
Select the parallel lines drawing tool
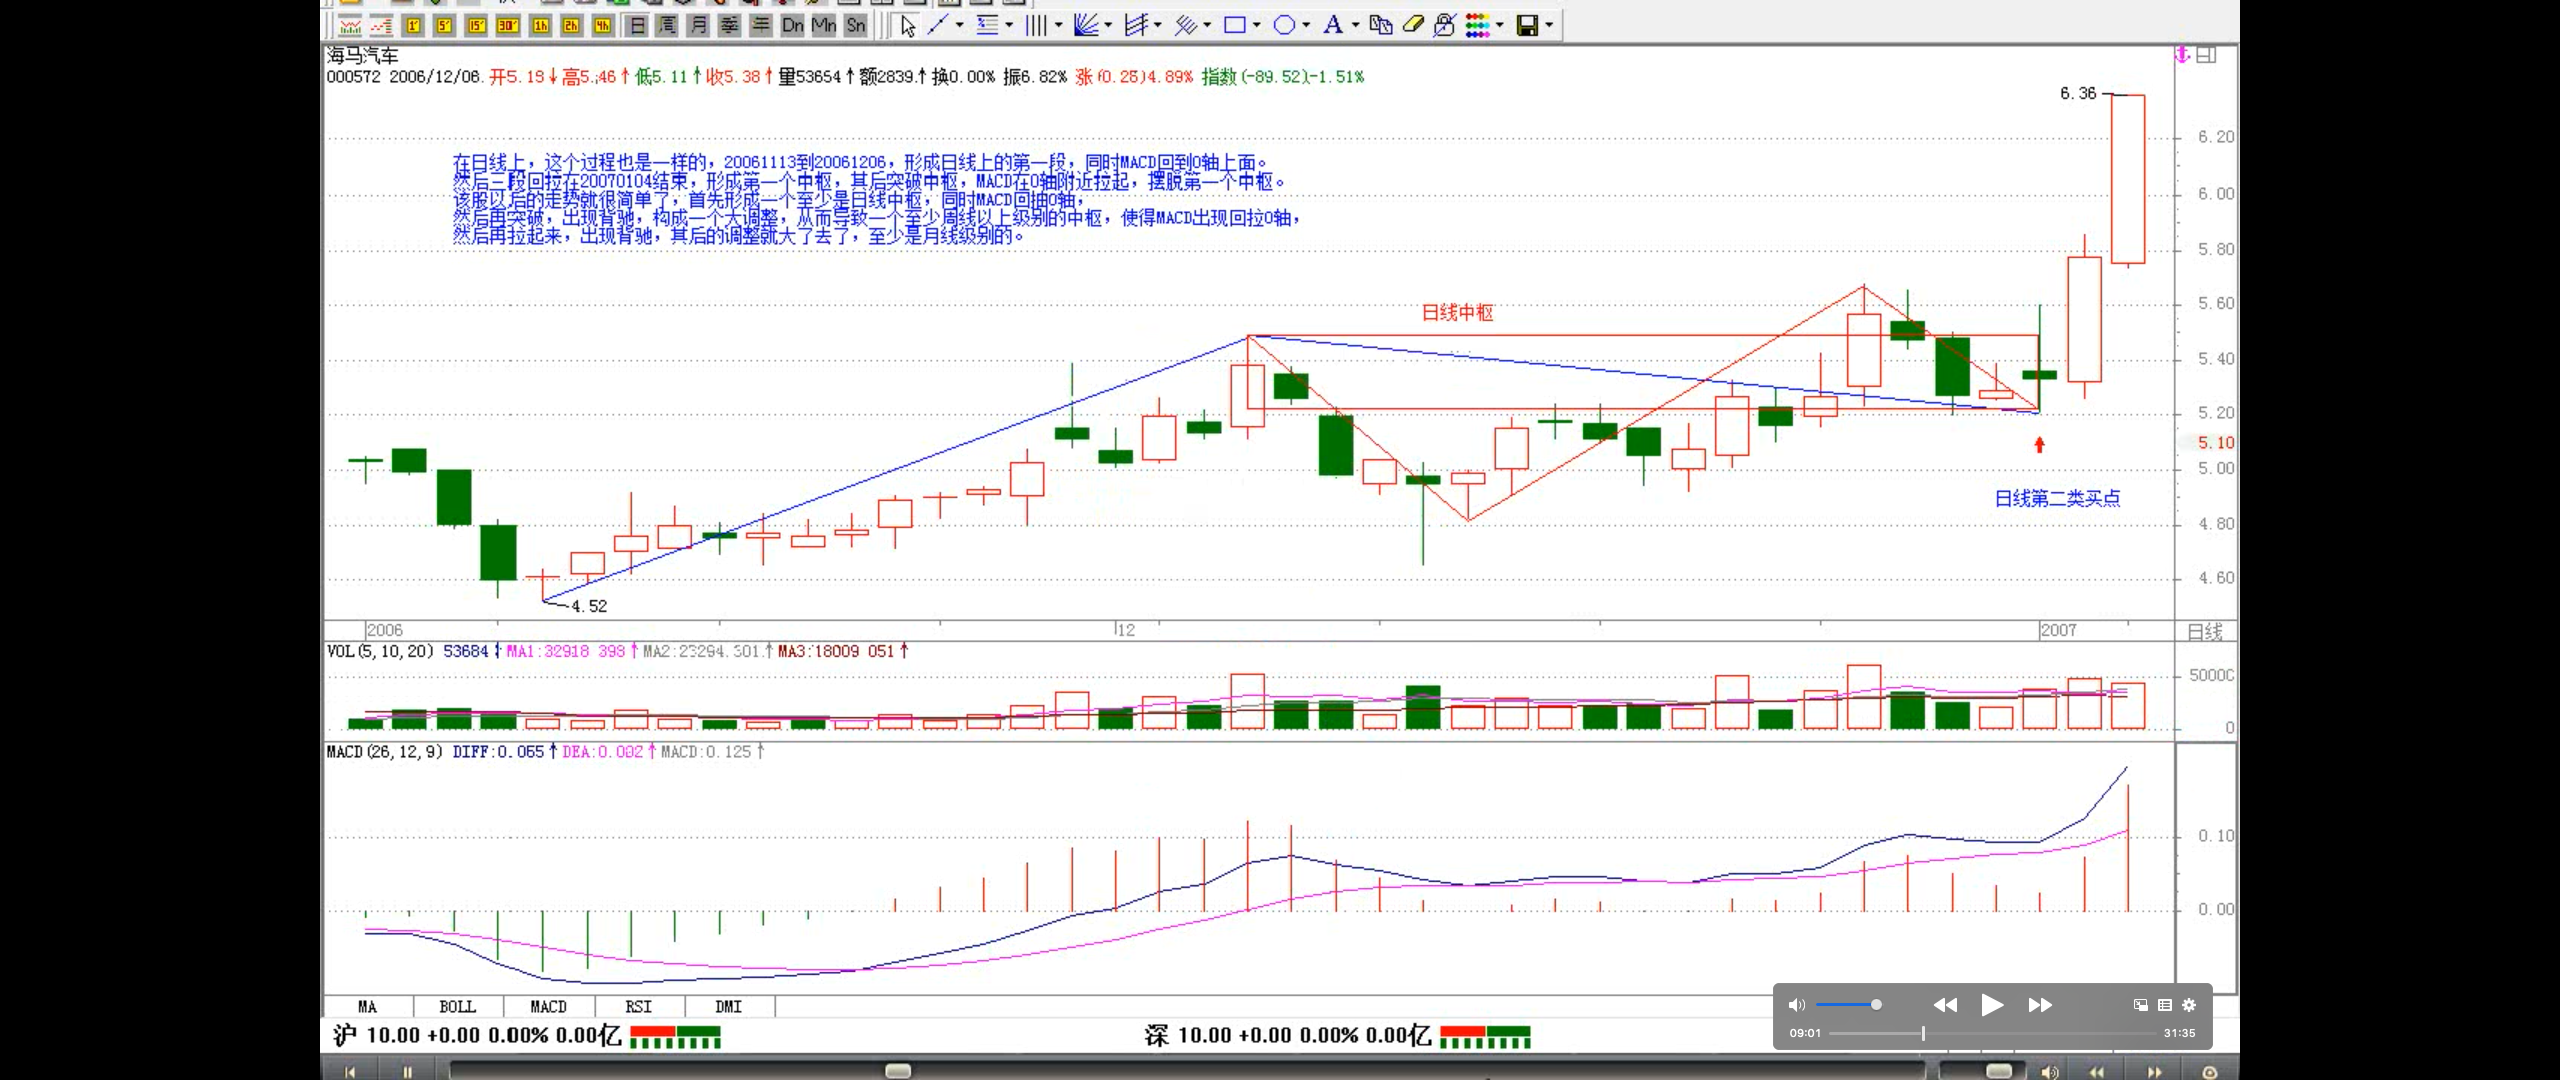coord(1185,26)
